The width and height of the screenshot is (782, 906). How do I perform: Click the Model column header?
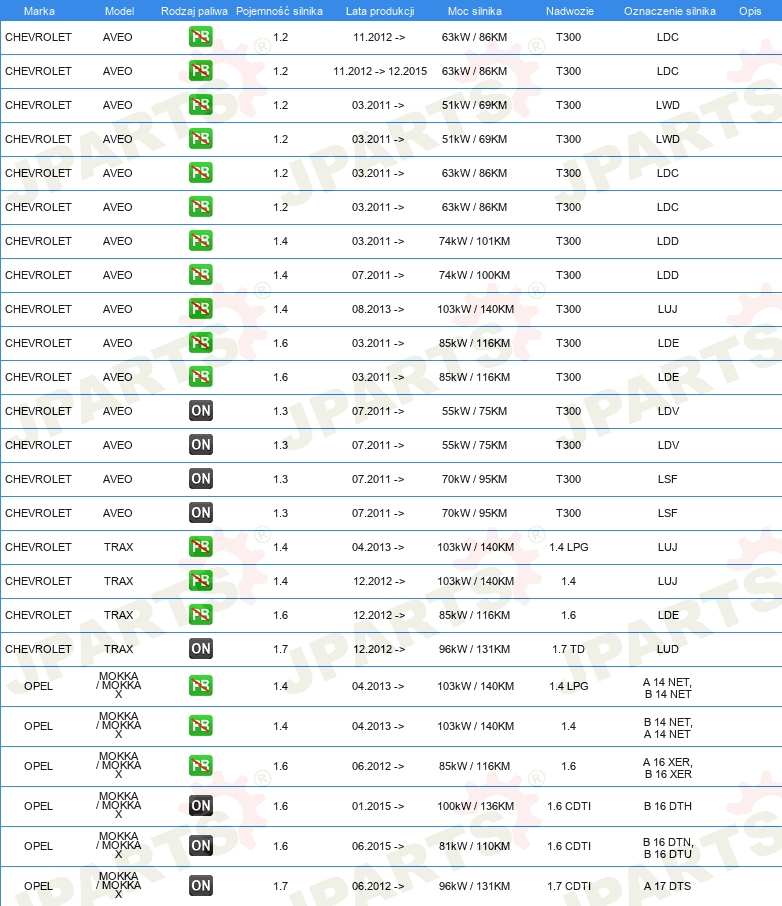point(120,11)
